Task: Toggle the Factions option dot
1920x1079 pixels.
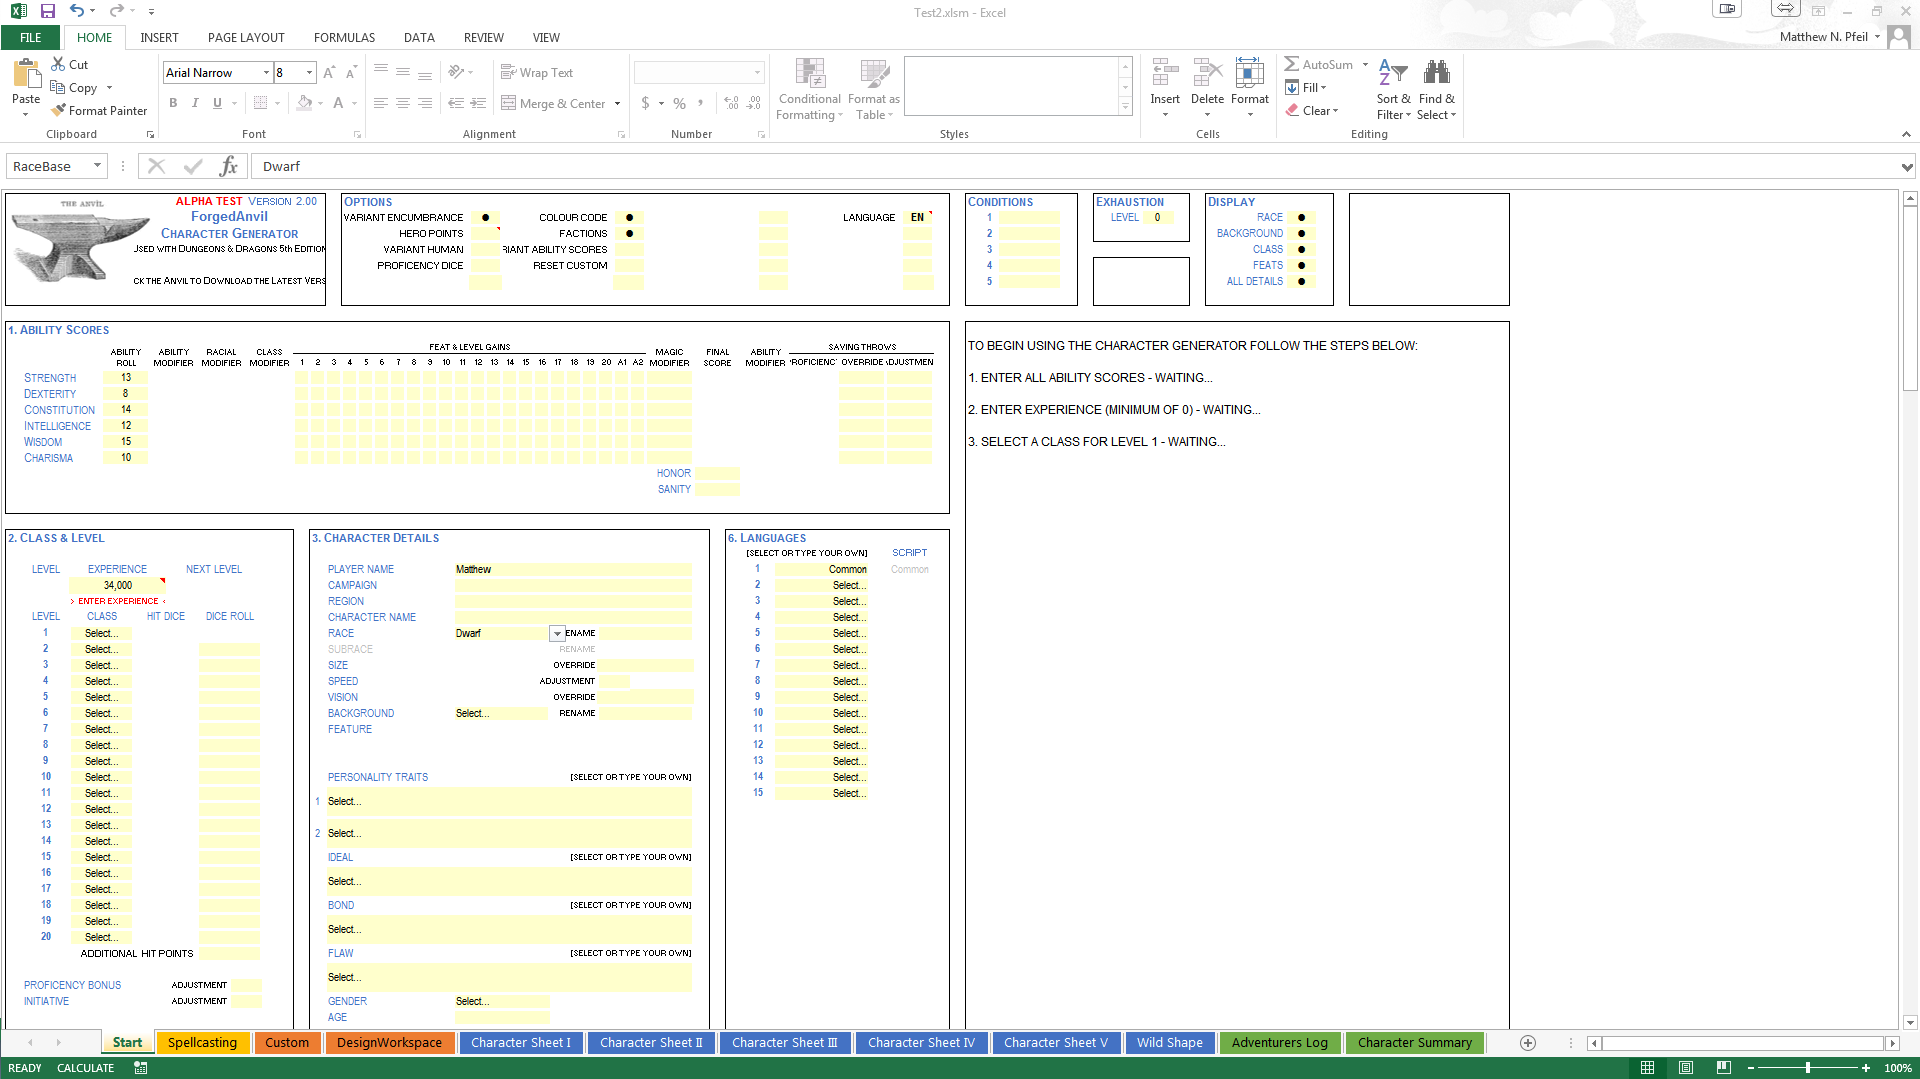Action: 629,233
